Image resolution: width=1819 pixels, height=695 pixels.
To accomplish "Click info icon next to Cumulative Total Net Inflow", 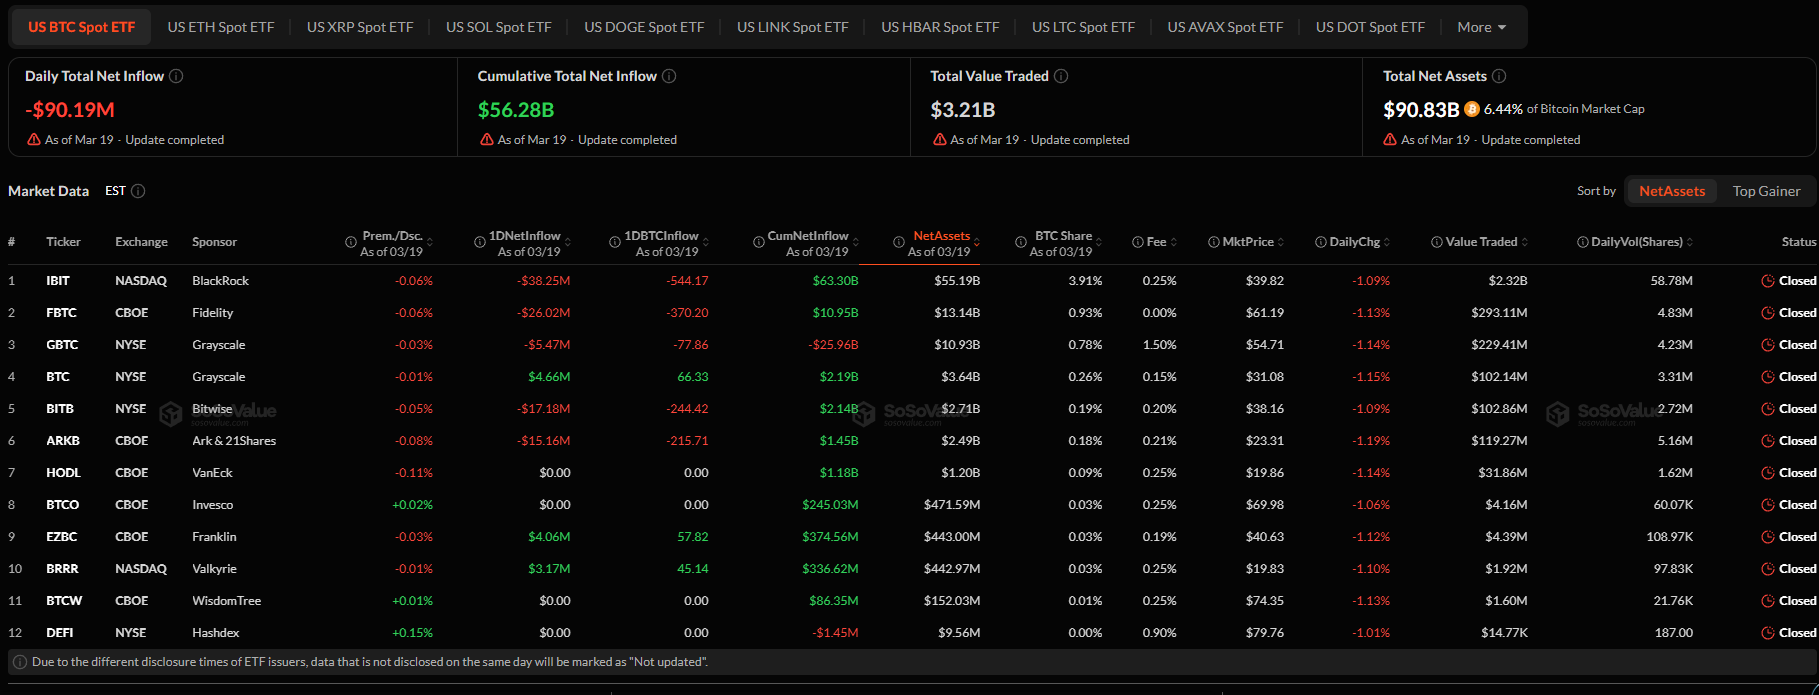I will point(669,76).
